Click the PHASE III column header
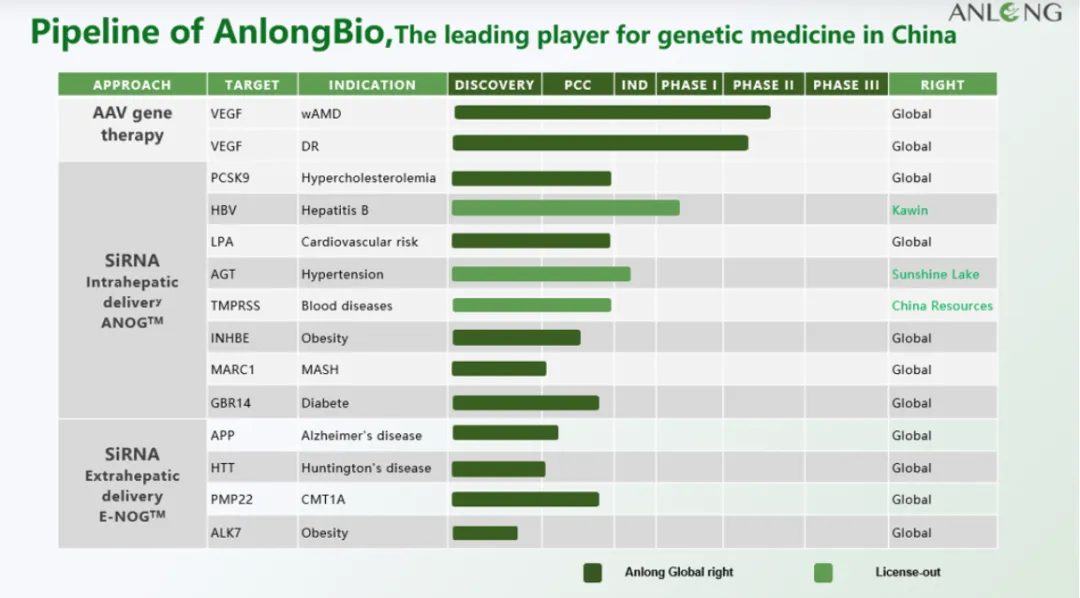The height and width of the screenshot is (598, 1080). coord(846,85)
